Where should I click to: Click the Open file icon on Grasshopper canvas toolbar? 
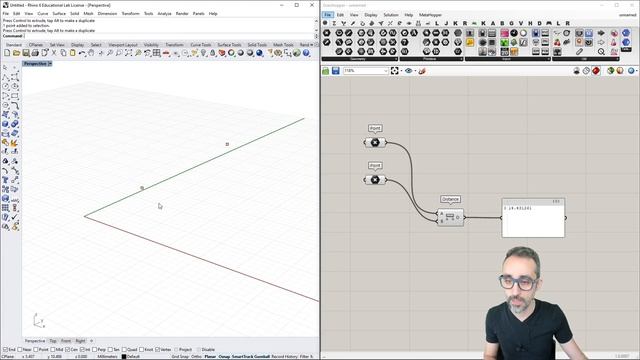pos(326,71)
